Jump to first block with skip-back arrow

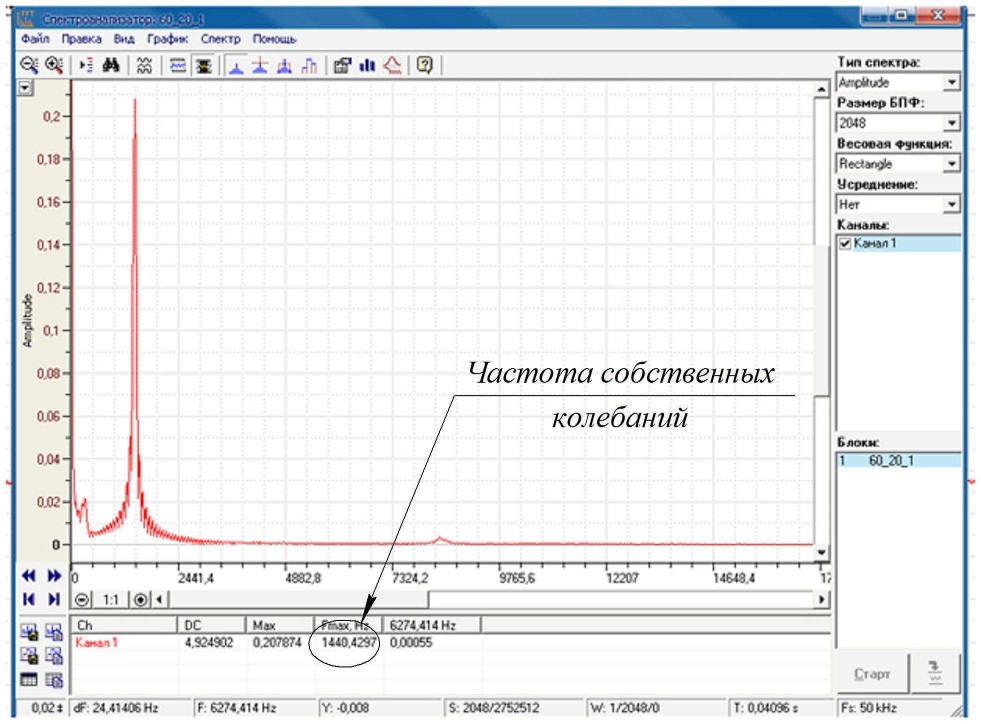pyautogui.click(x=29, y=598)
